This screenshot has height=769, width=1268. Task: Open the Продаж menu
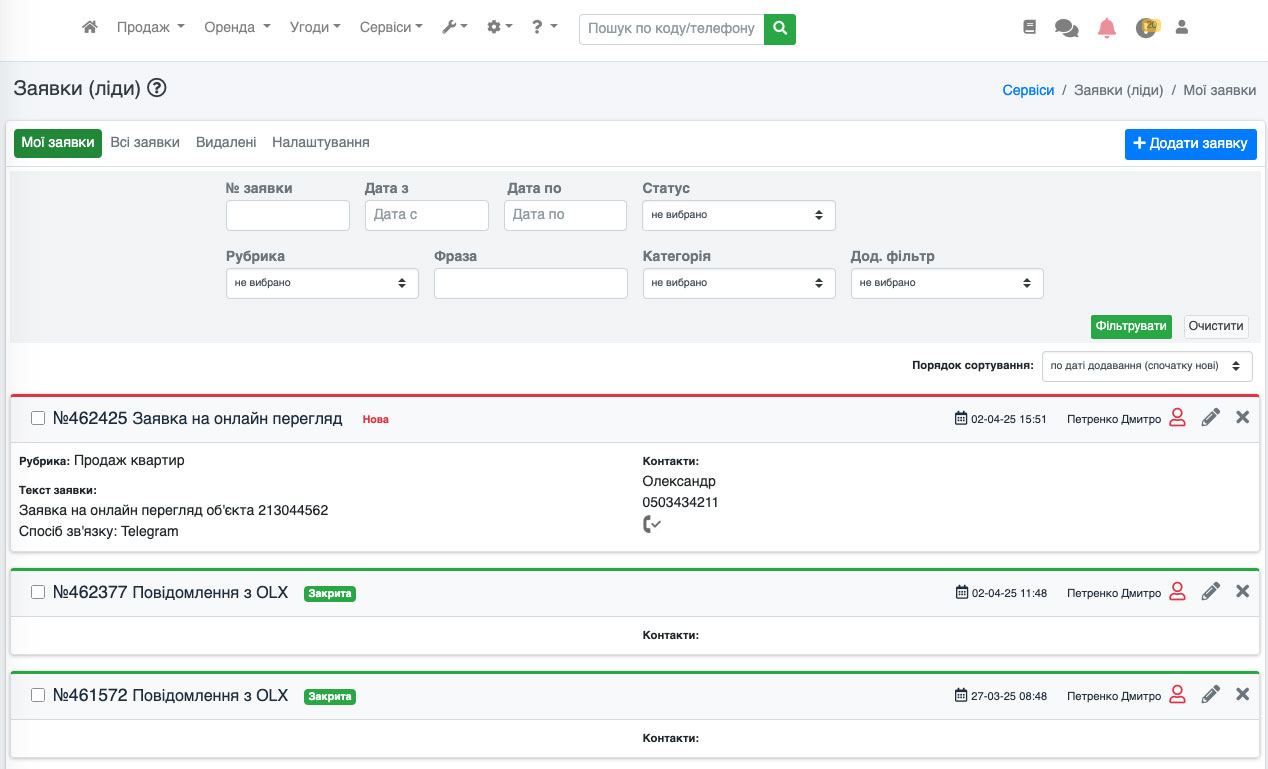(x=150, y=28)
